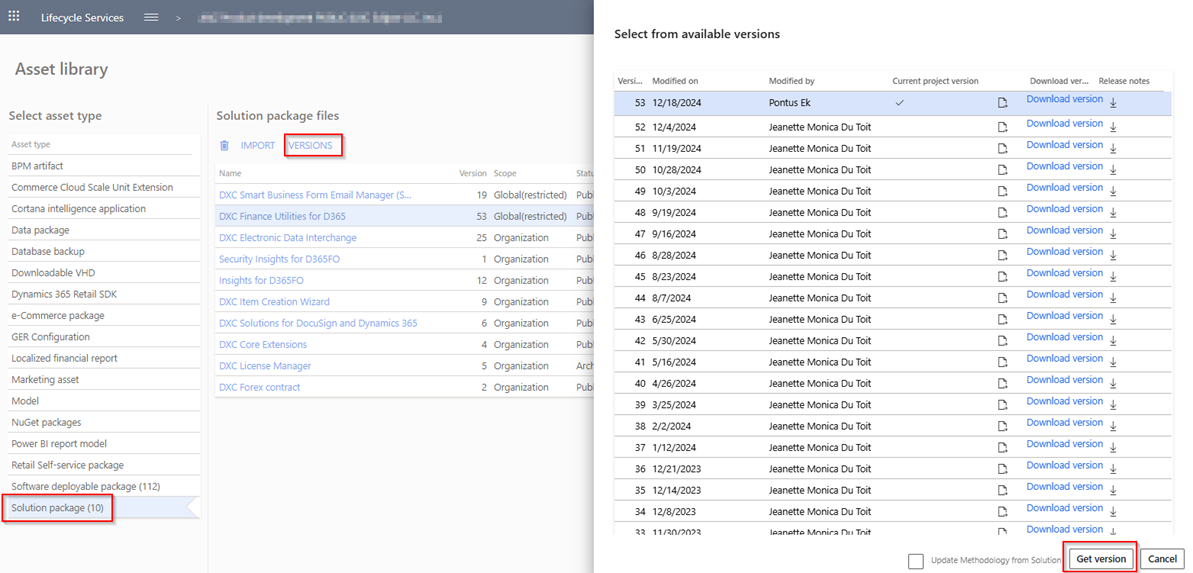Open the Lifecycle Services hamburger menu

(x=151, y=17)
